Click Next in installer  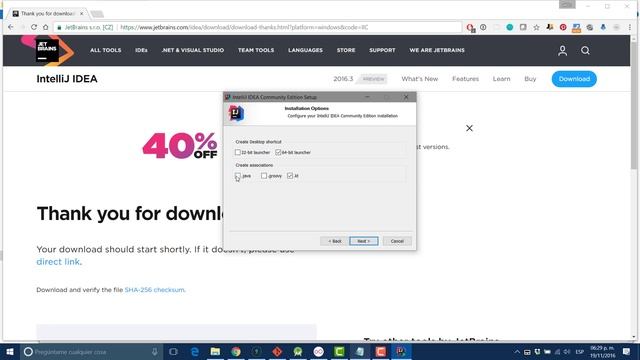[364, 241]
